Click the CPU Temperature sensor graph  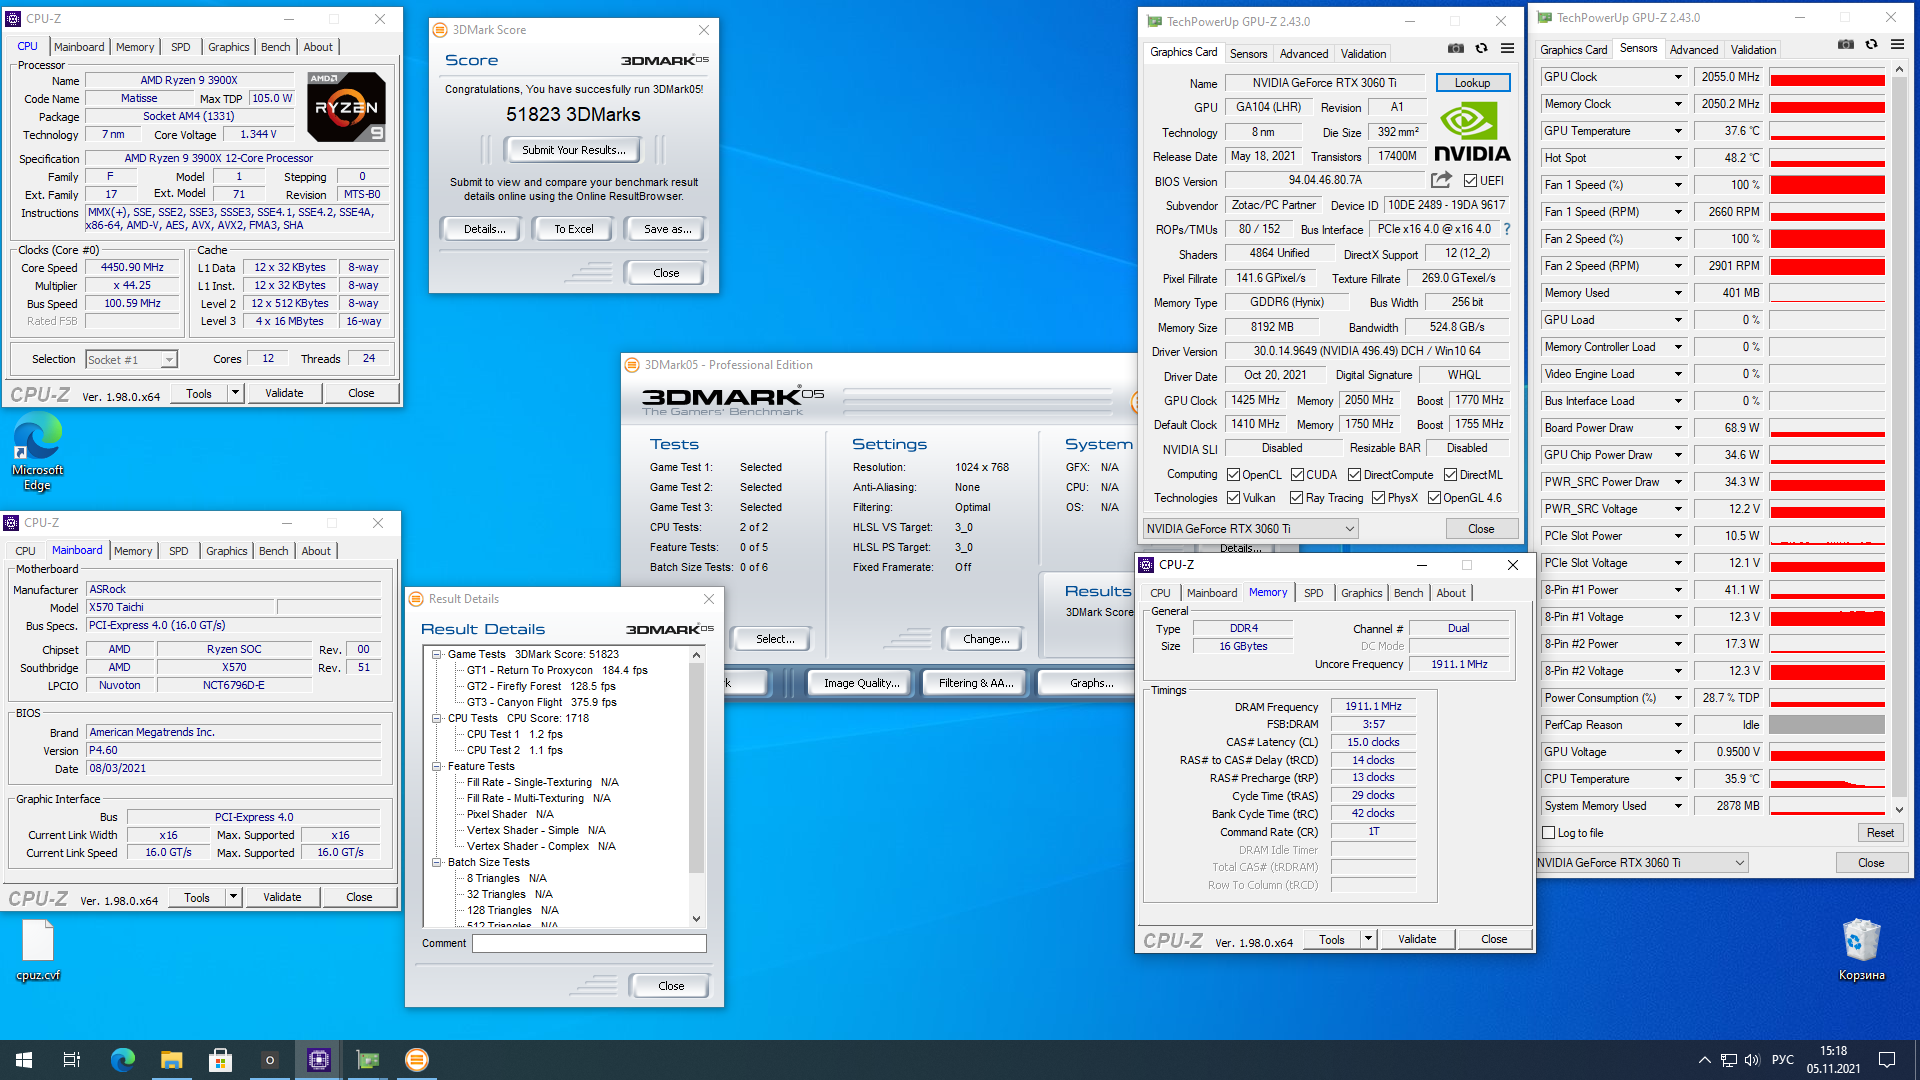coord(1827,779)
